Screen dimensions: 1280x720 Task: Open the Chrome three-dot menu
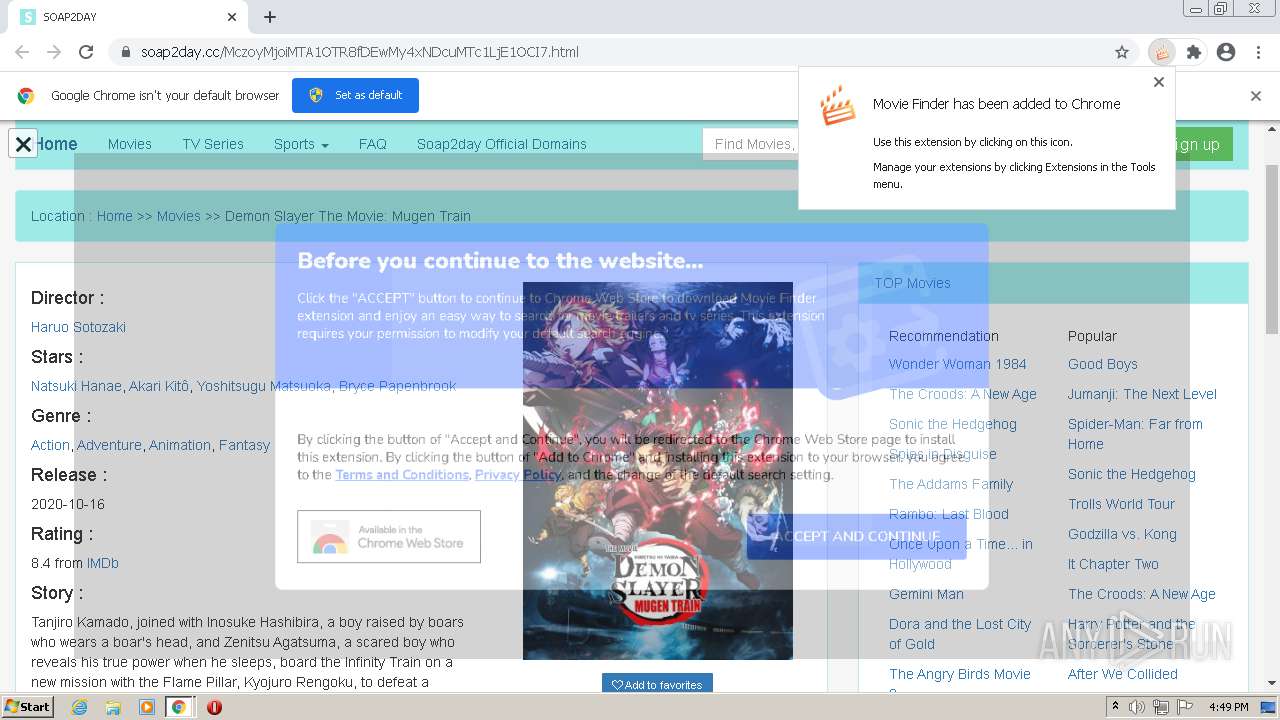pyautogui.click(x=1257, y=52)
